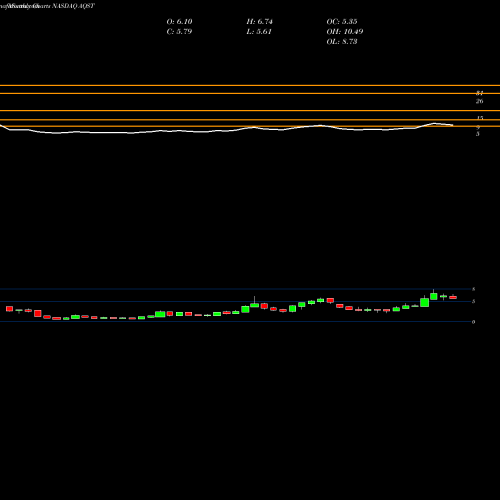Click the last red candlestick on the right
Viewport: 500px width, 500px height.
pos(453,297)
